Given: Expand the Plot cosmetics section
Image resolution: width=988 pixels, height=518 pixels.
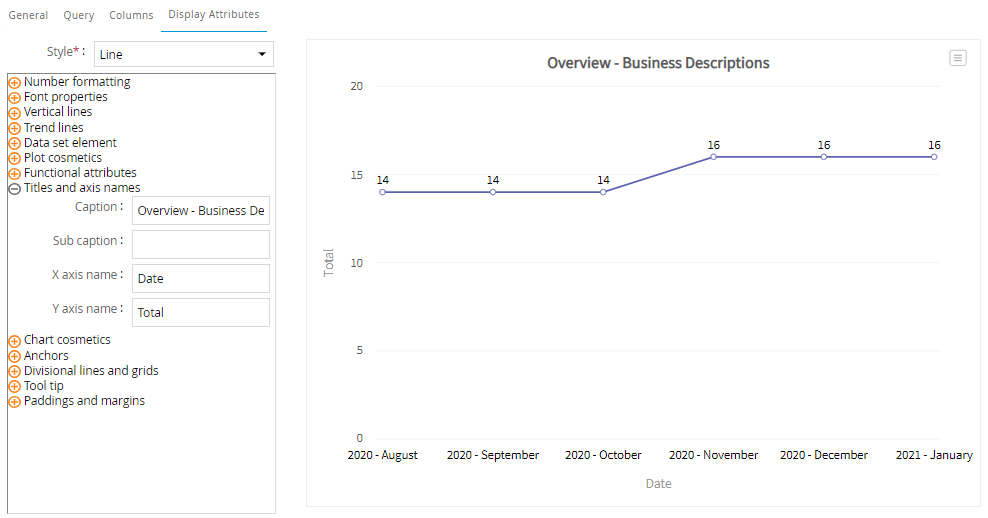Looking at the screenshot, I should tap(15, 158).
